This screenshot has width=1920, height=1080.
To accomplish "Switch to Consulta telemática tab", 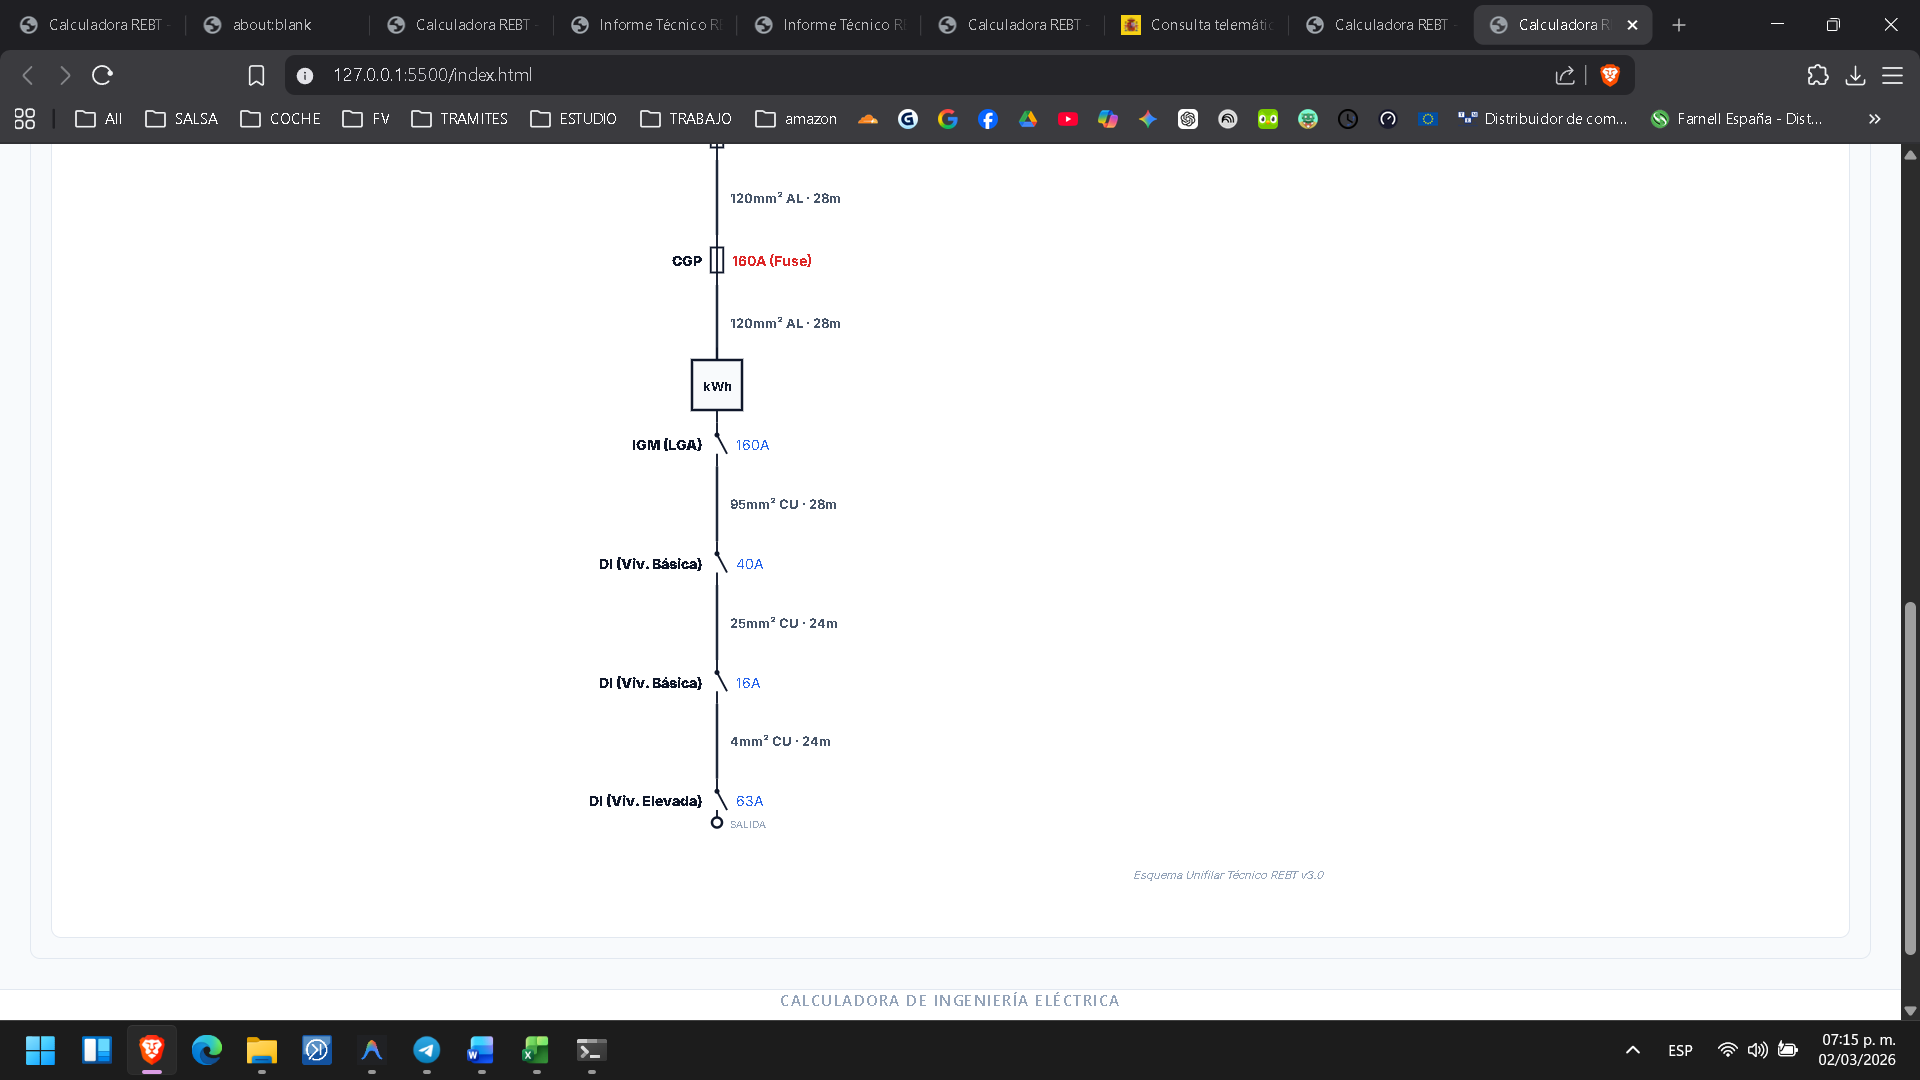I will 1198,25.
